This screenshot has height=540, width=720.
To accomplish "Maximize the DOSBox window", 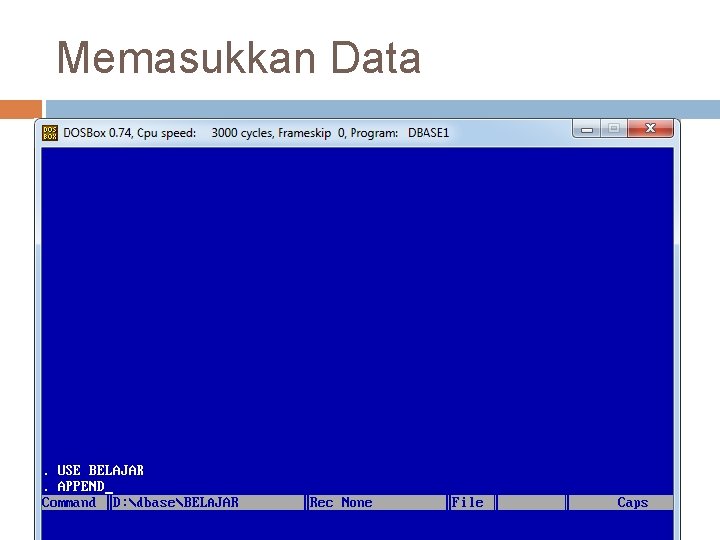I will point(614,128).
